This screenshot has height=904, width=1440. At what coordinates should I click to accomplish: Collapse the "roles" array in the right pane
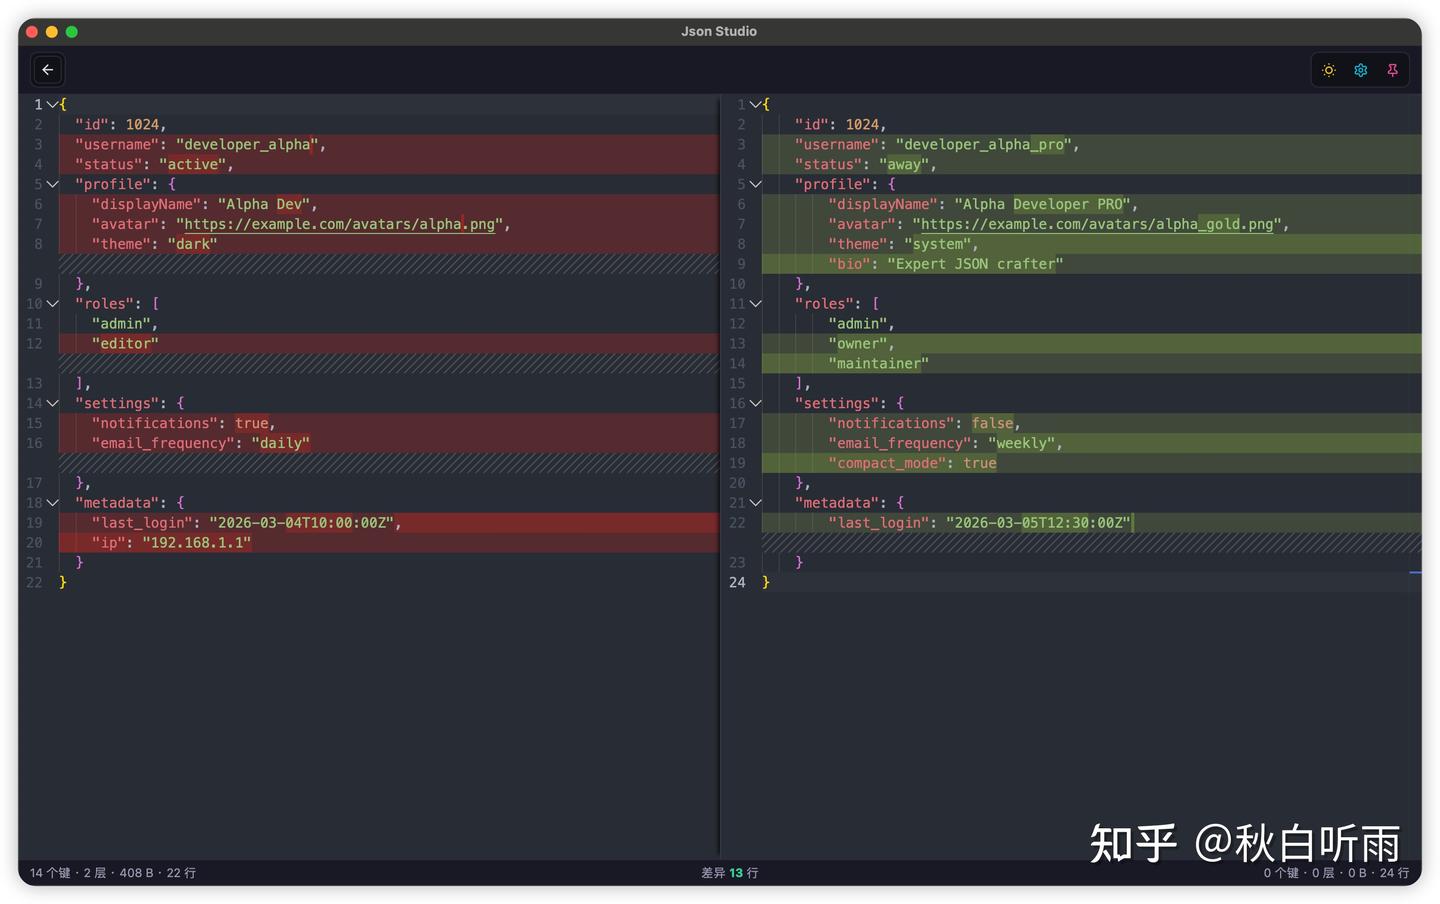(755, 304)
